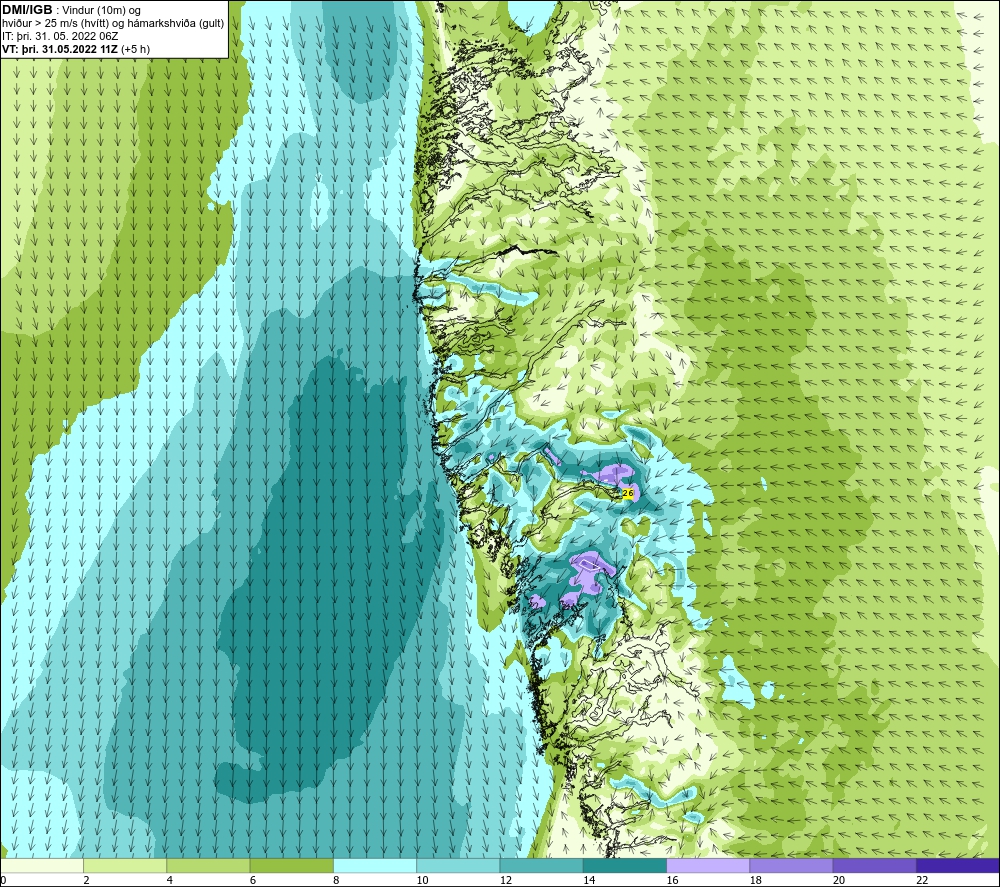The width and height of the screenshot is (1000, 887).
Task: Click the '(+5 h)' forecast offset text
Action: coord(135,49)
